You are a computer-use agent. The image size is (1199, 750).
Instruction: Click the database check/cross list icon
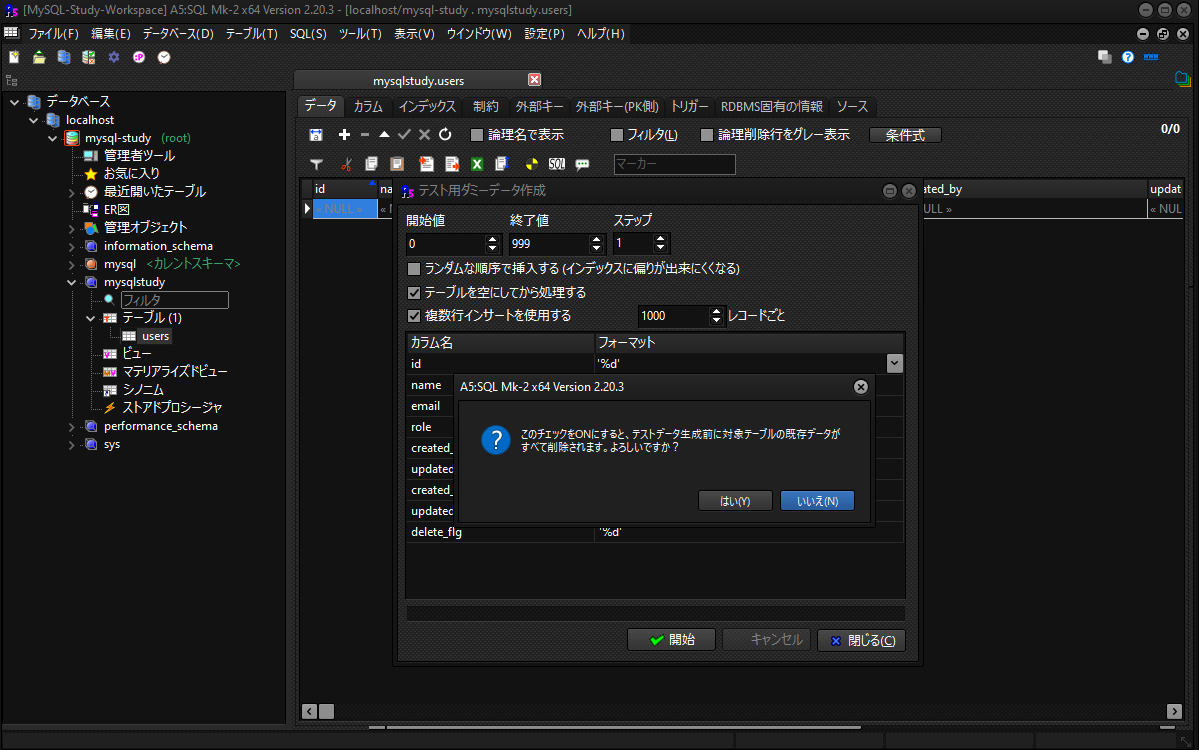click(89, 57)
